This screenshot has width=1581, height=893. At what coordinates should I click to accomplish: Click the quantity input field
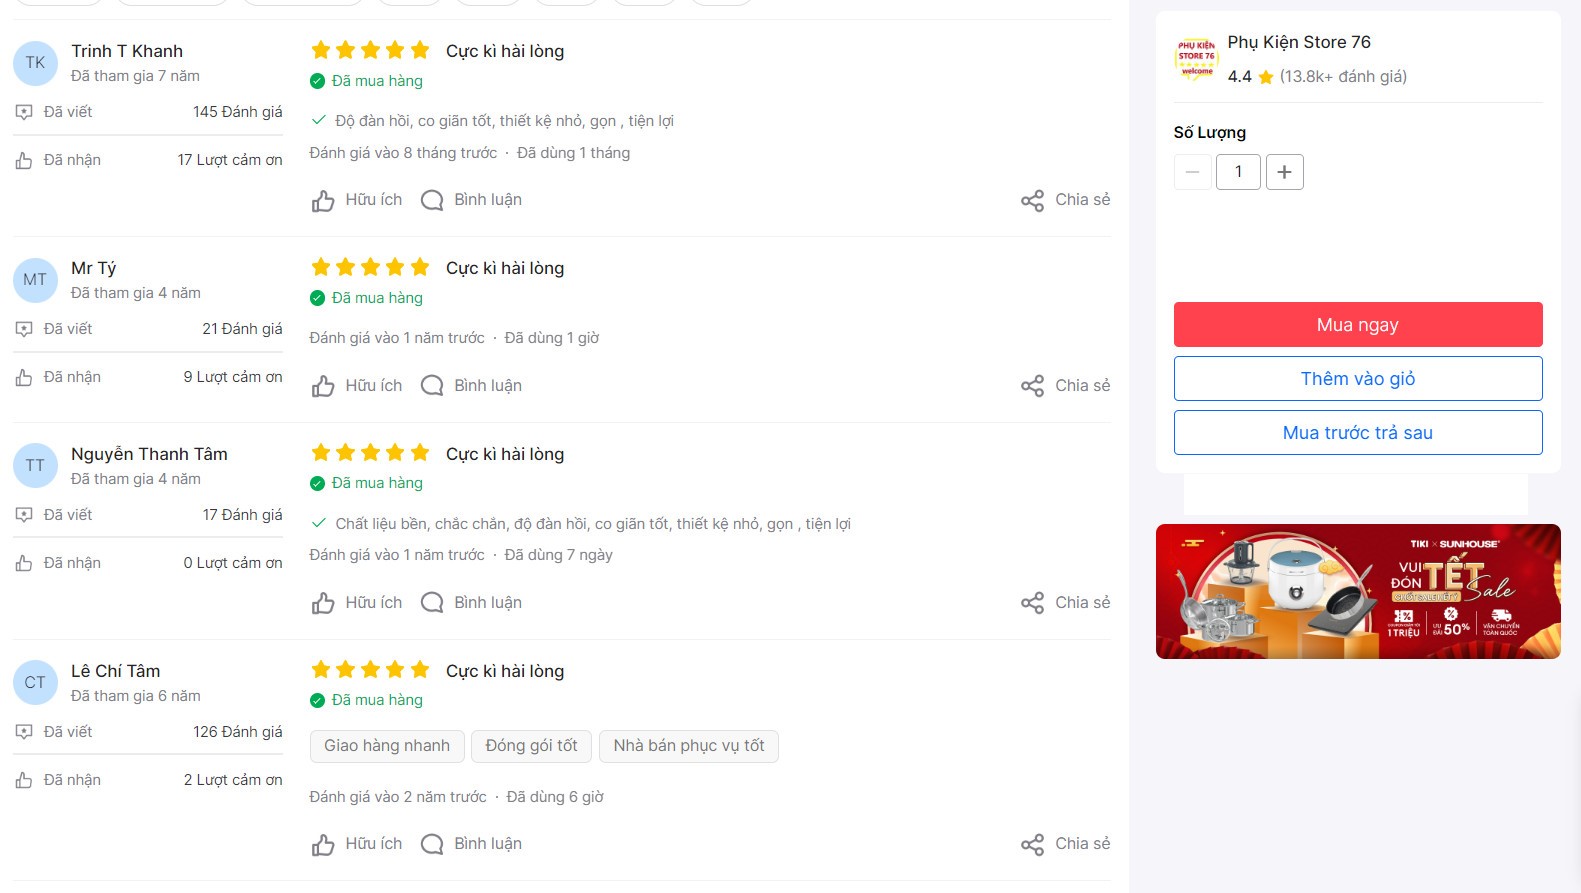pyautogui.click(x=1238, y=172)
